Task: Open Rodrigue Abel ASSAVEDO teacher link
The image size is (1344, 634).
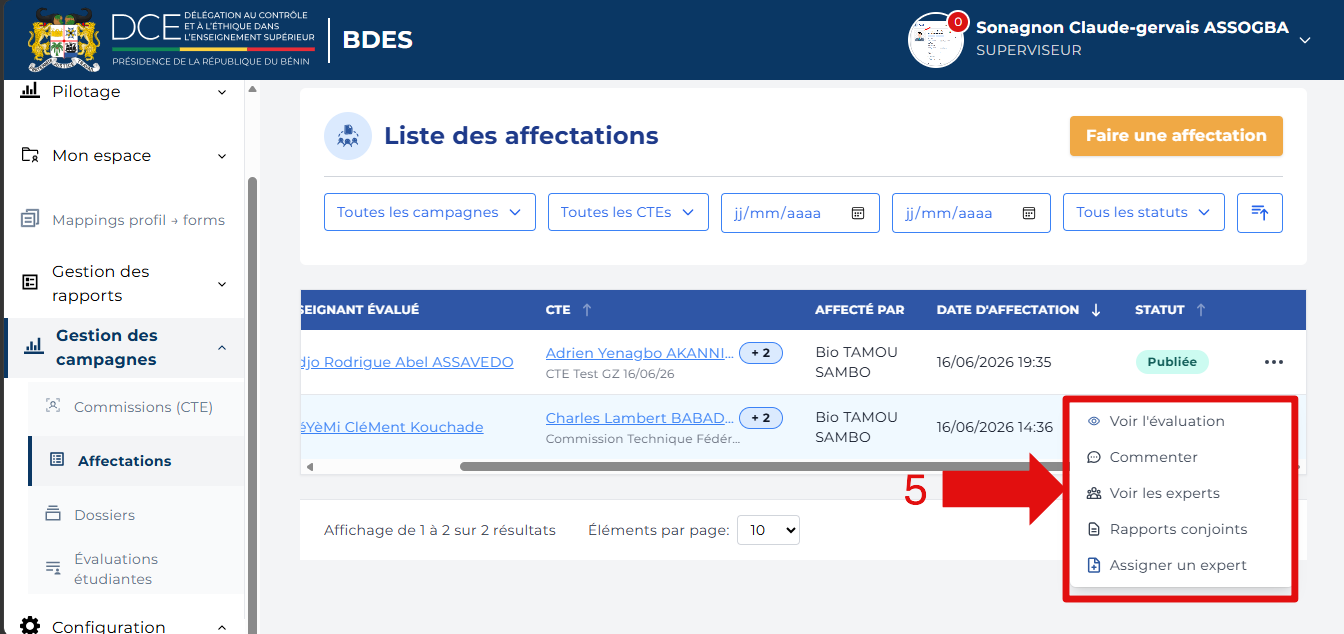Action: click(407, 362)
